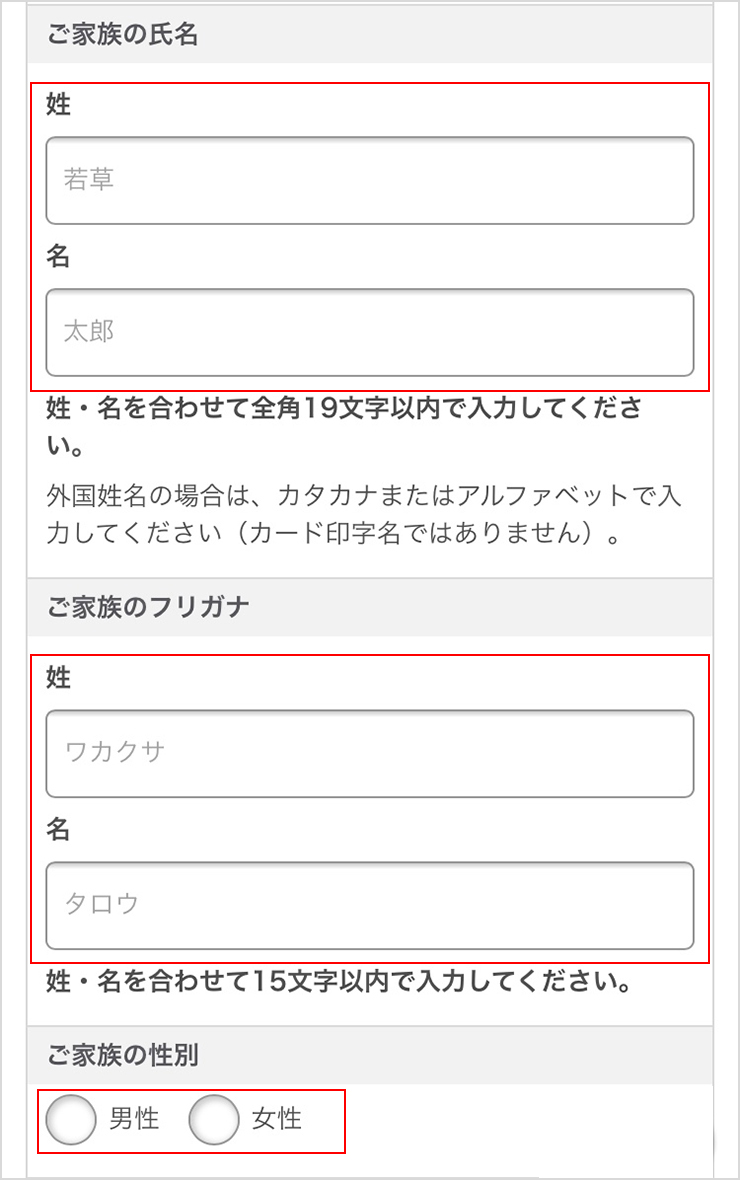Image resolution: width=740 pixels, height=1180 pixels.
Task: Click the 姓 label above the 若草 field
Action: (x=60, y=105)
